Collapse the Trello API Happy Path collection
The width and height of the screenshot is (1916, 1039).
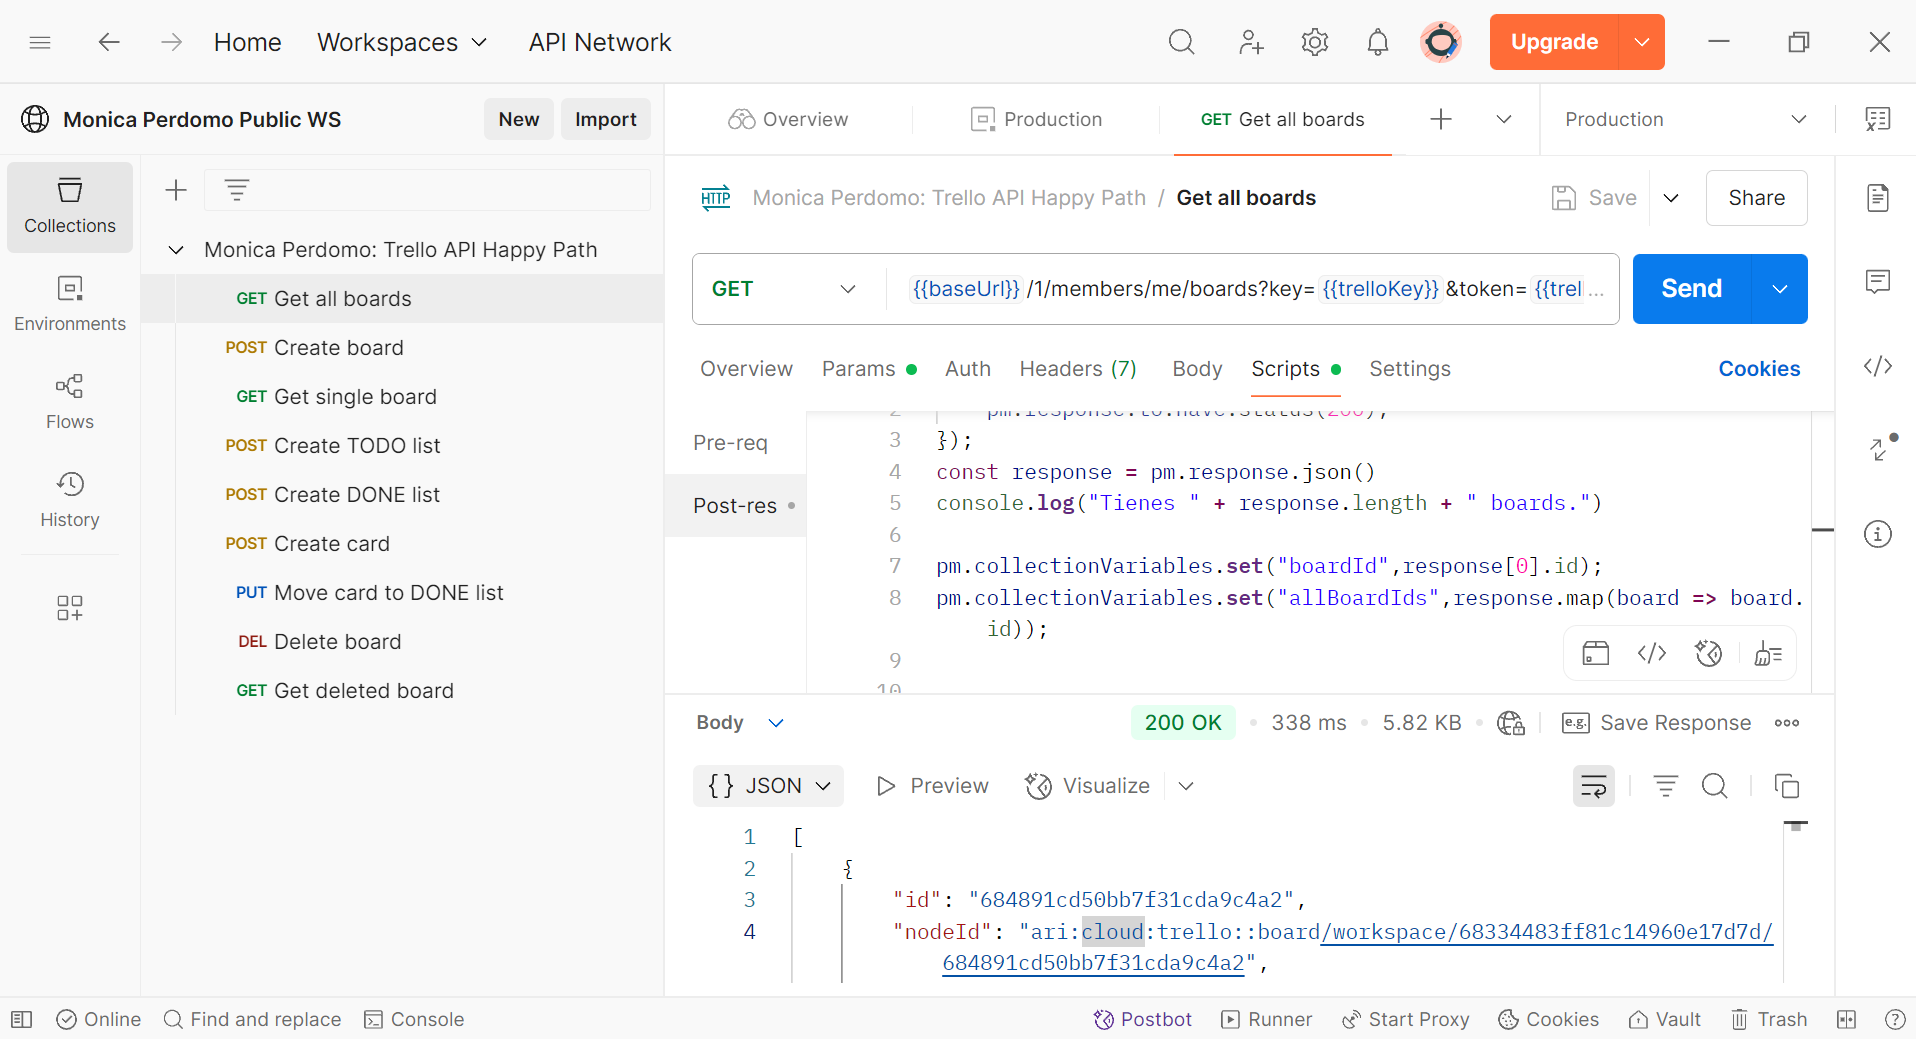176,250
